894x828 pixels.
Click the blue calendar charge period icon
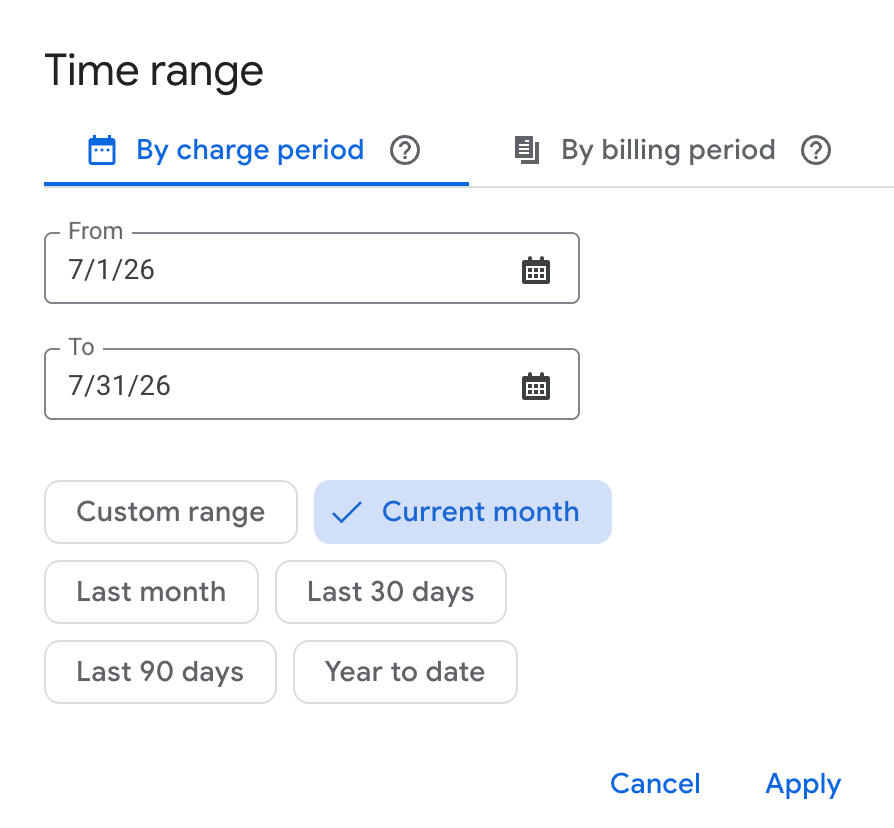[102, 151]
